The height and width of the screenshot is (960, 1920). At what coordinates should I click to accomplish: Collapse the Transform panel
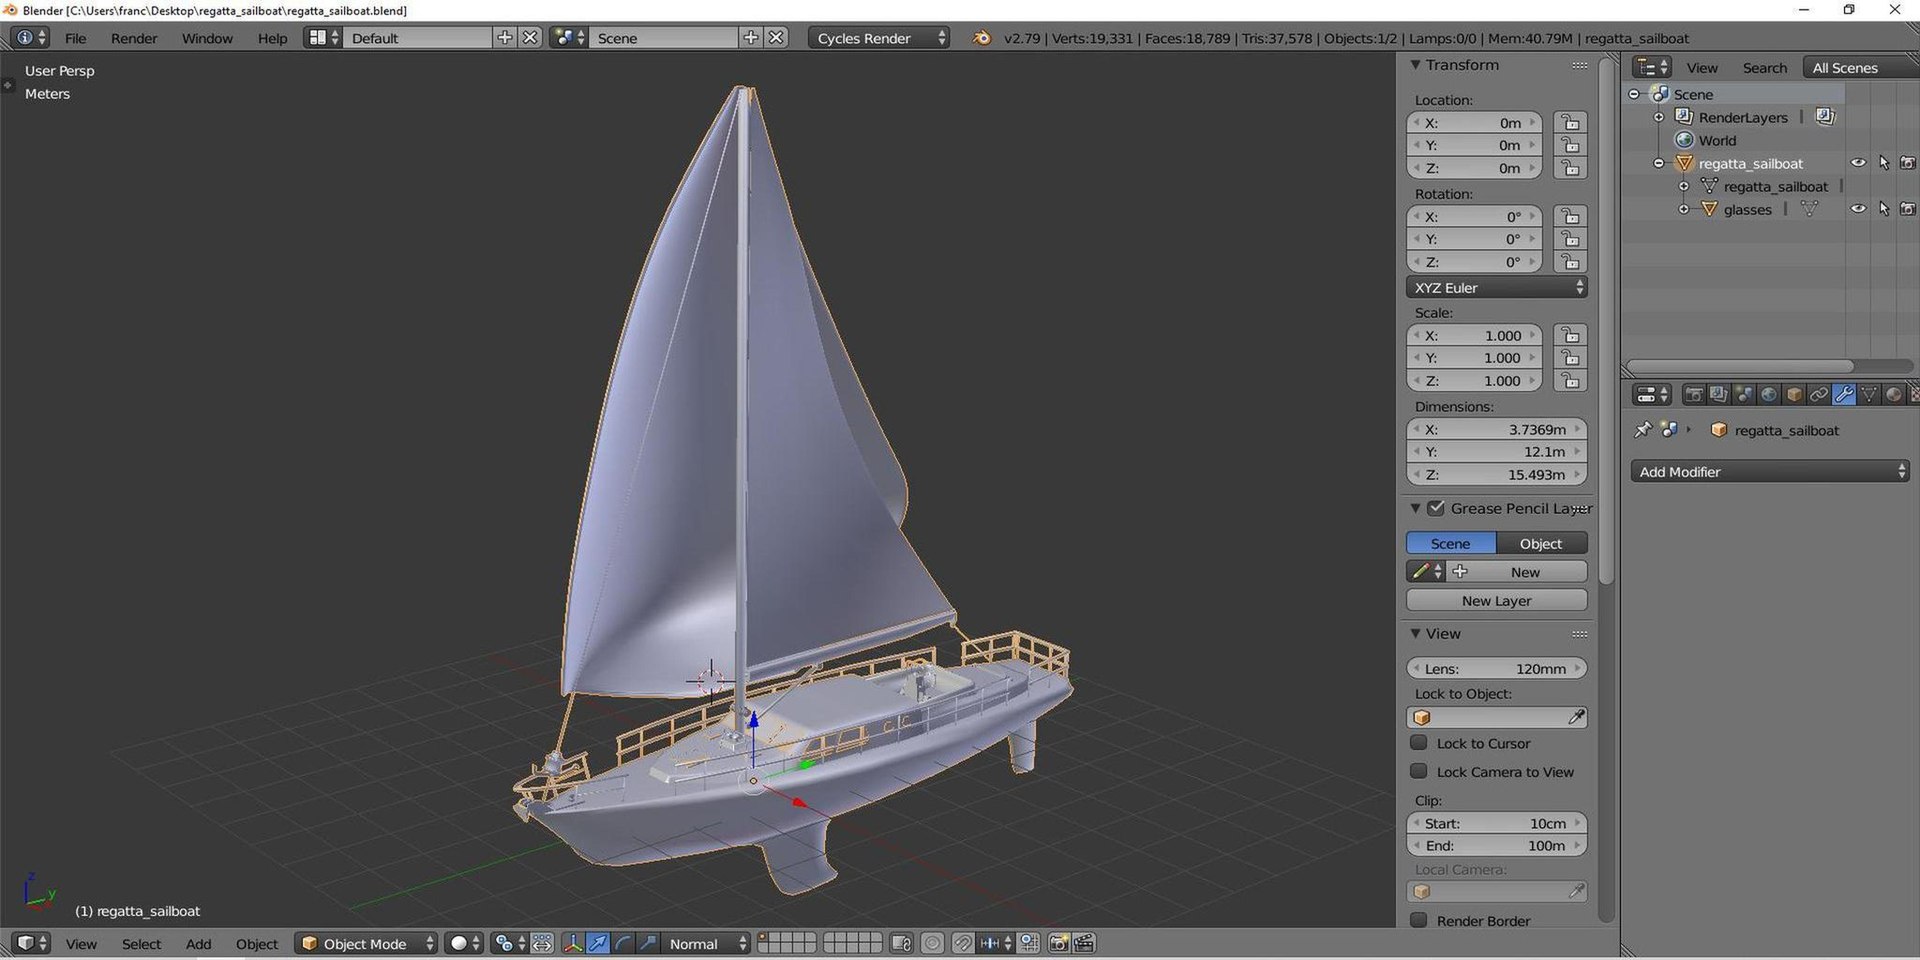[x=1415, y=65]
